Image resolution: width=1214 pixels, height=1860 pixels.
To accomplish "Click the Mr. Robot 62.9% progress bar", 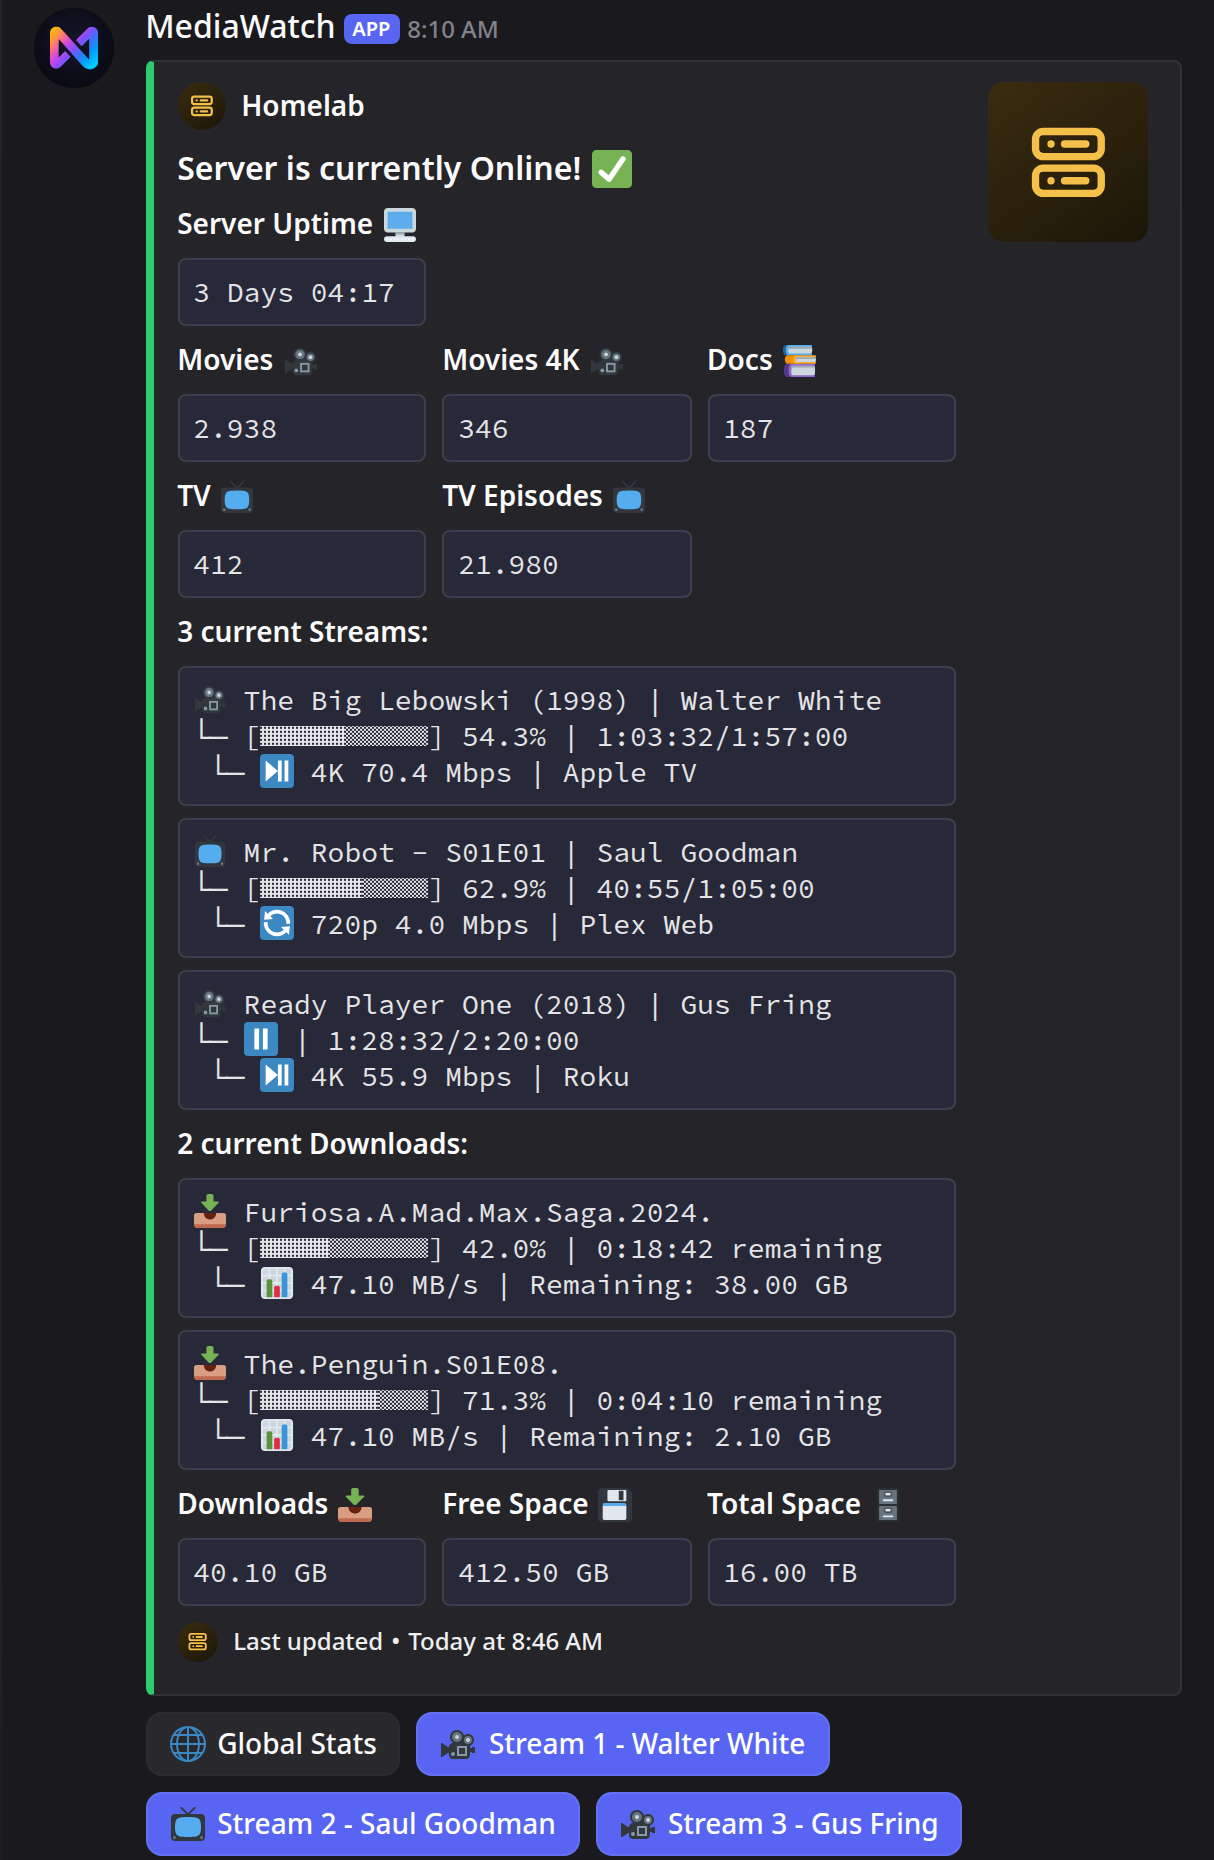I will (x=344, y=889).
